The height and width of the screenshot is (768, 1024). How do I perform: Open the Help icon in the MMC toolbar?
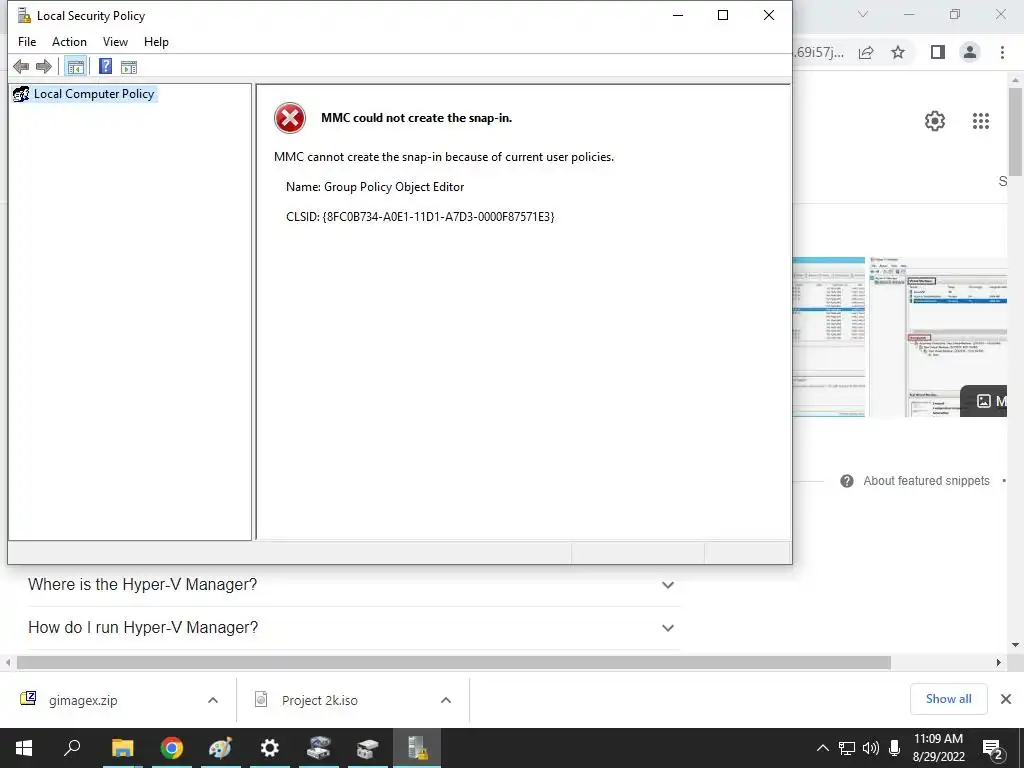point(105,67)
